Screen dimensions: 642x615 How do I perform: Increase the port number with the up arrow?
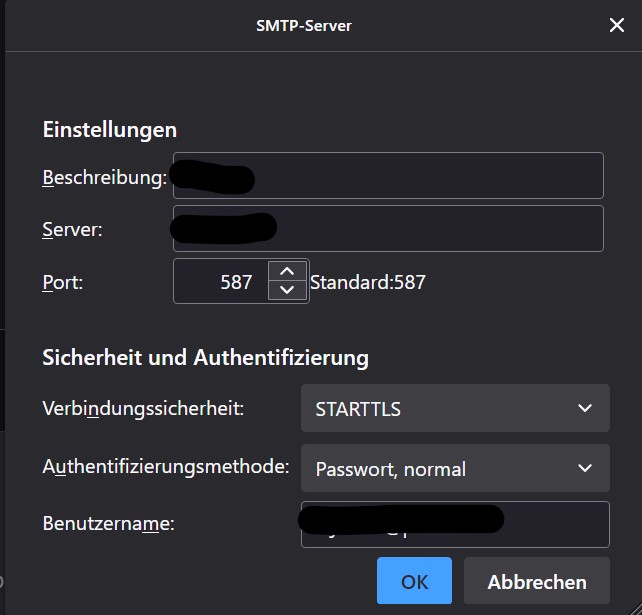(288, 271)
